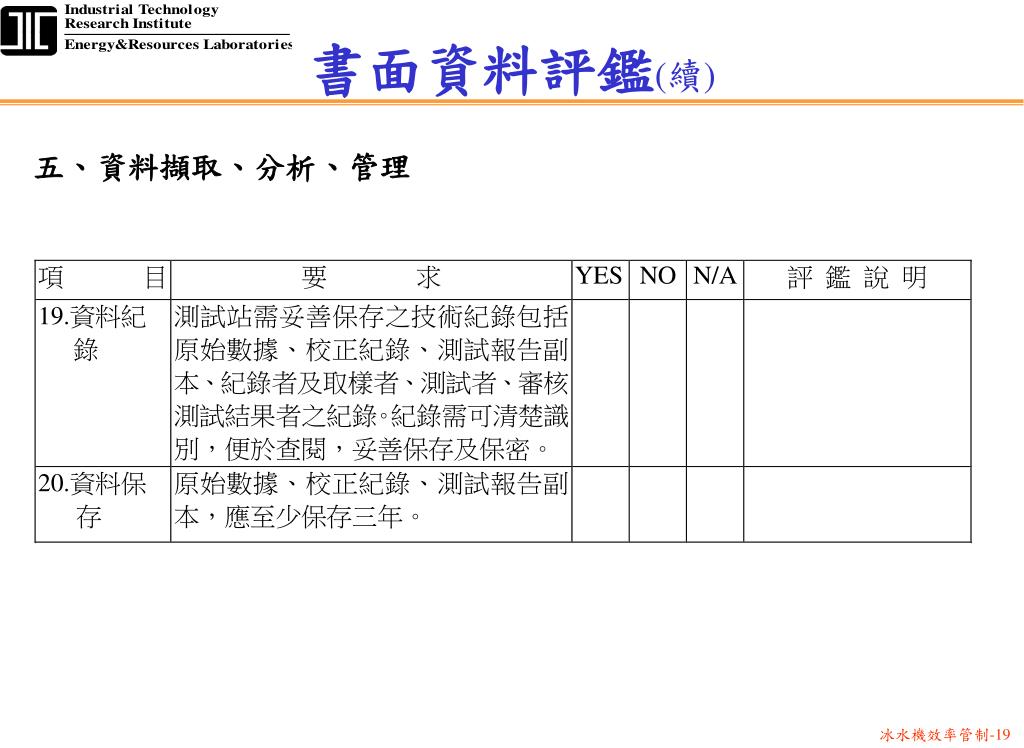This screenshot has height=748, width=1024.
Task: Click the '20.資料保存' item cell
Action: [103, 504]
